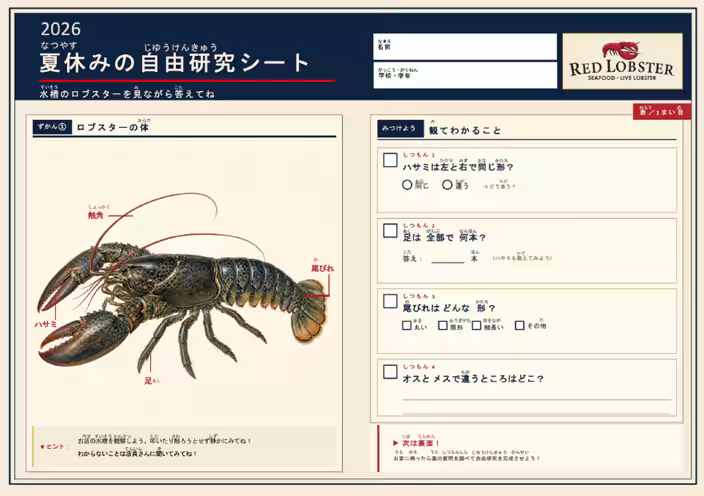The height and width of the screenshot is (496, 704).
Task: Click the しつもん4 answer line
Action: coord(537,399)
